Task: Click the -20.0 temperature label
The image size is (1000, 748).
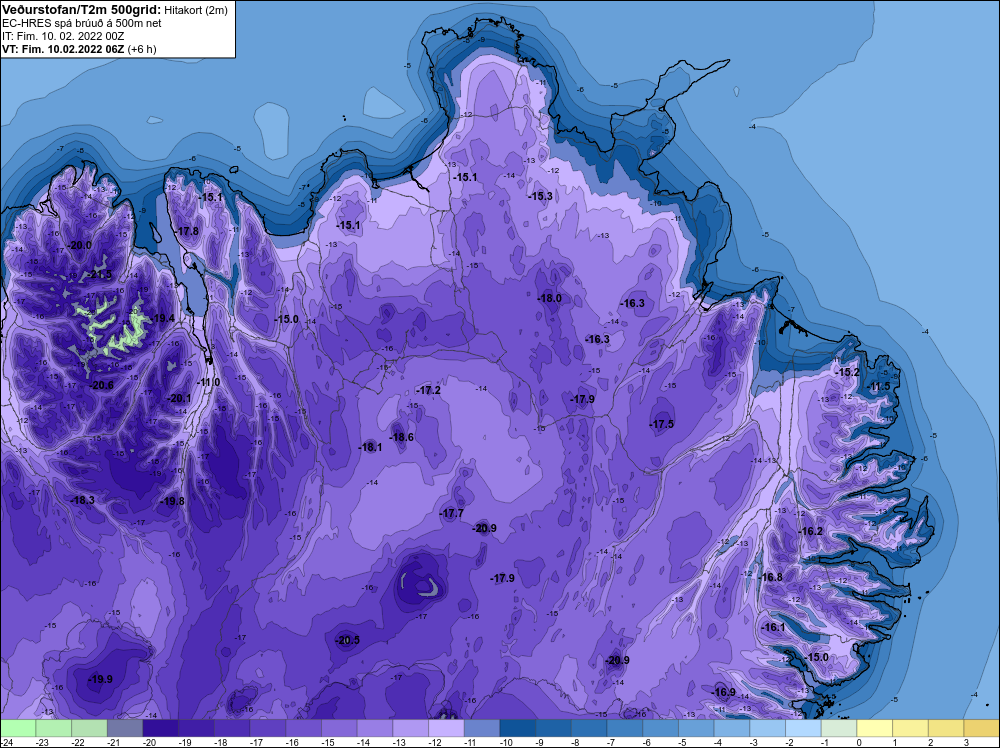Action: 80,246
